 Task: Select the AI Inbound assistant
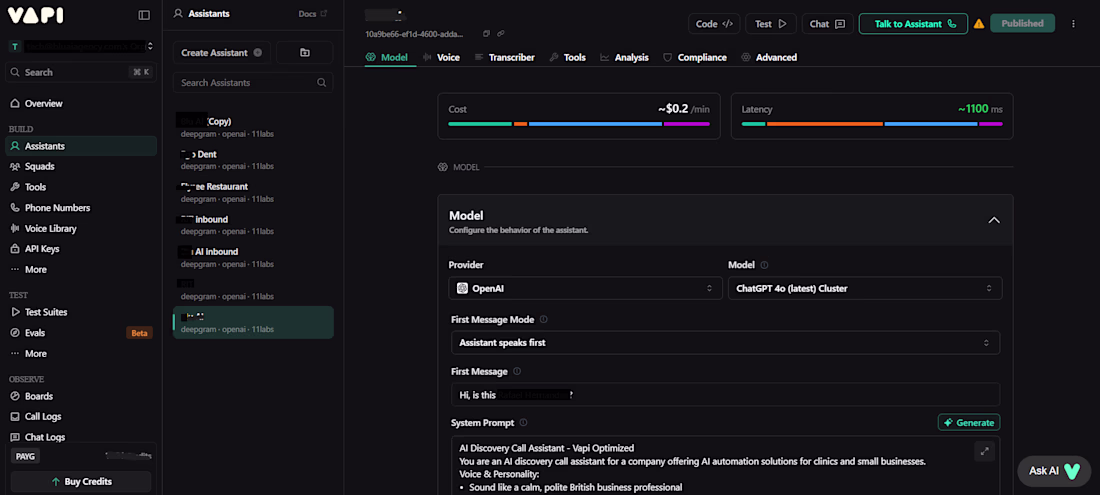[253, 257]
